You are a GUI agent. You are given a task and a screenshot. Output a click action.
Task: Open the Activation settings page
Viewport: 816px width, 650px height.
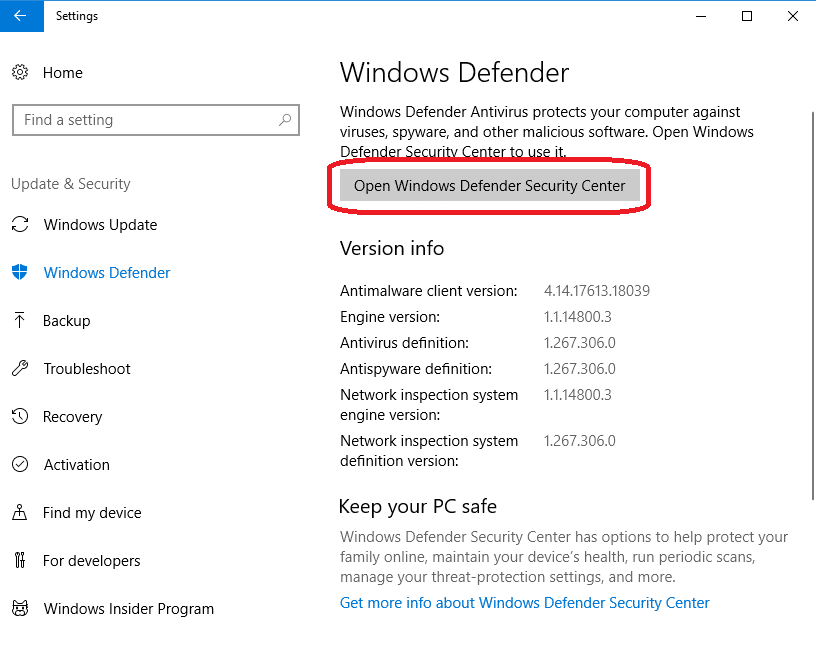click(x=76, y=465)
